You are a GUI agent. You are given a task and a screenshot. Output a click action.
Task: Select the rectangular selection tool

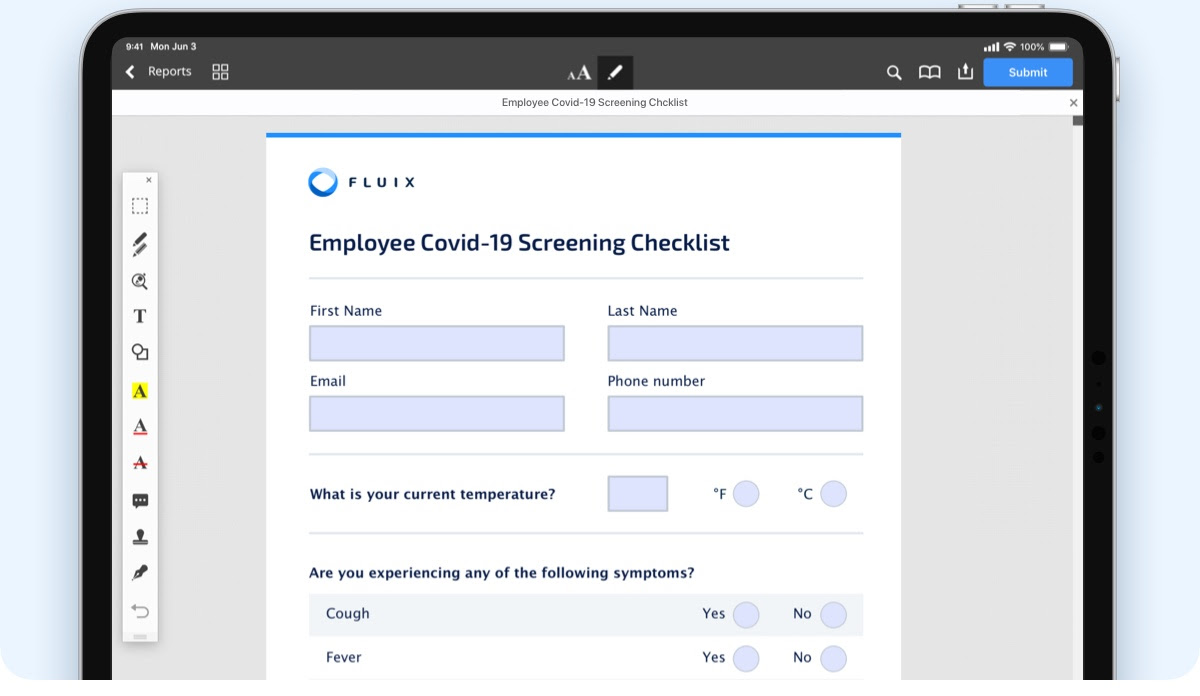(x=140, y=206)
